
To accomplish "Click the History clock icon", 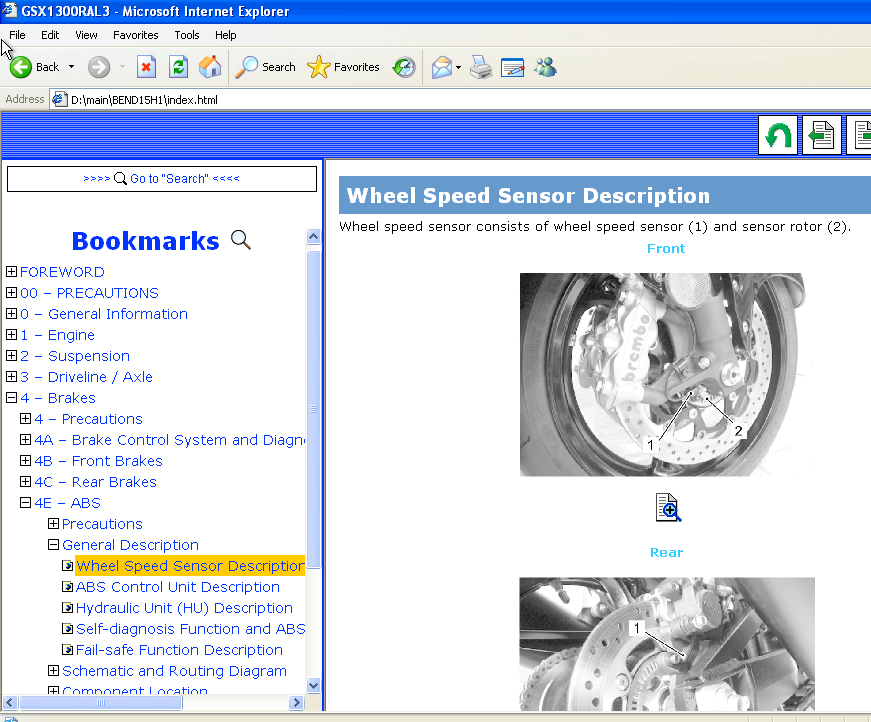I will (404, 67).
